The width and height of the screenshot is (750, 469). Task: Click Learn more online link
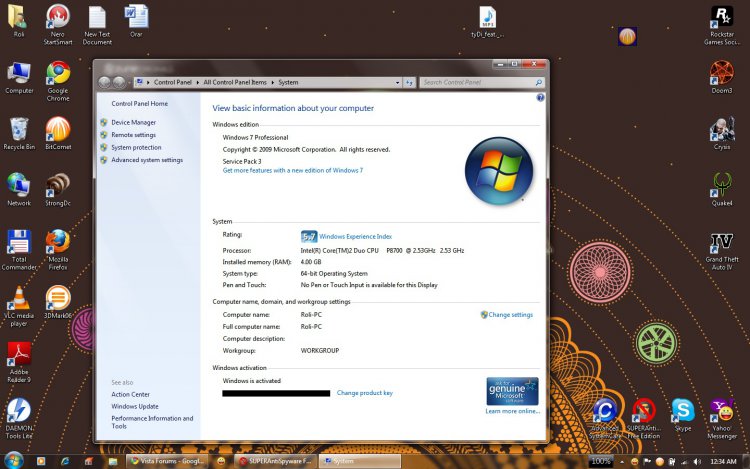[x=512, y=411]
